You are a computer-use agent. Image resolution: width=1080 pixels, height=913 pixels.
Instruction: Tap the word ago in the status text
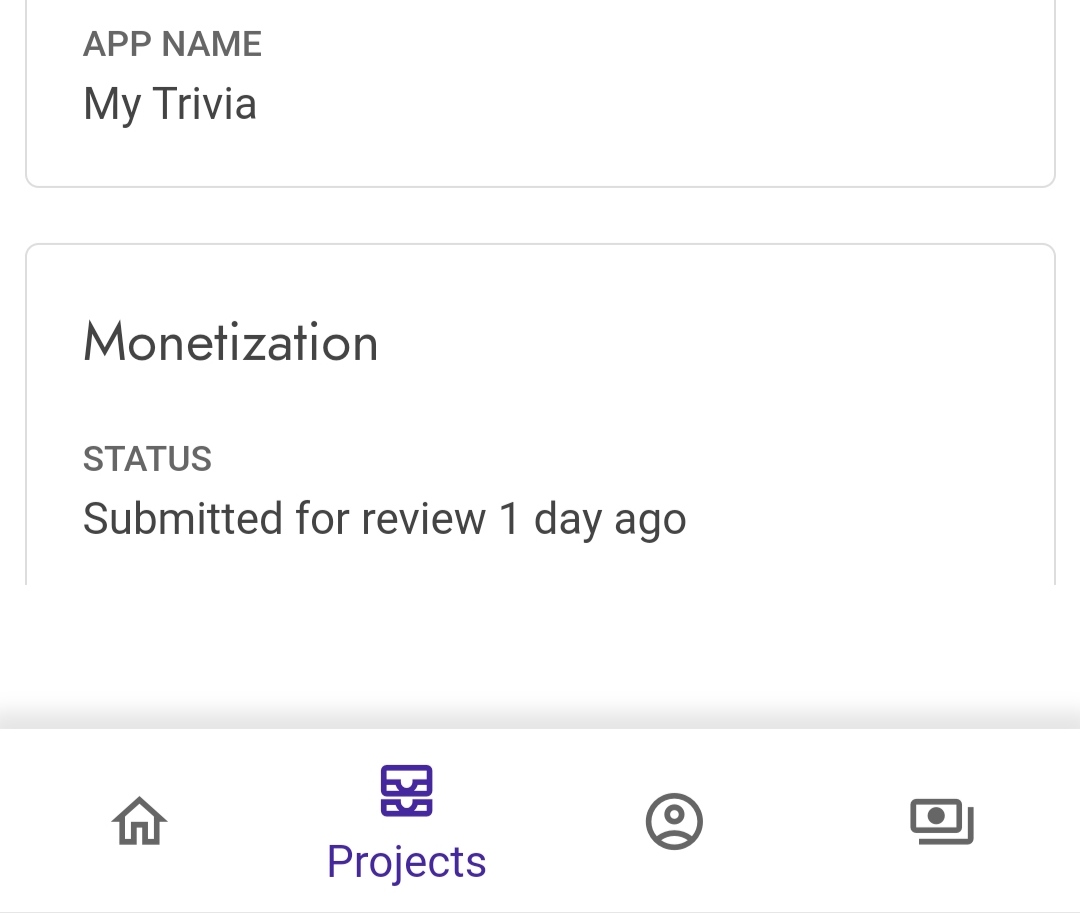(x=650, y=519)
